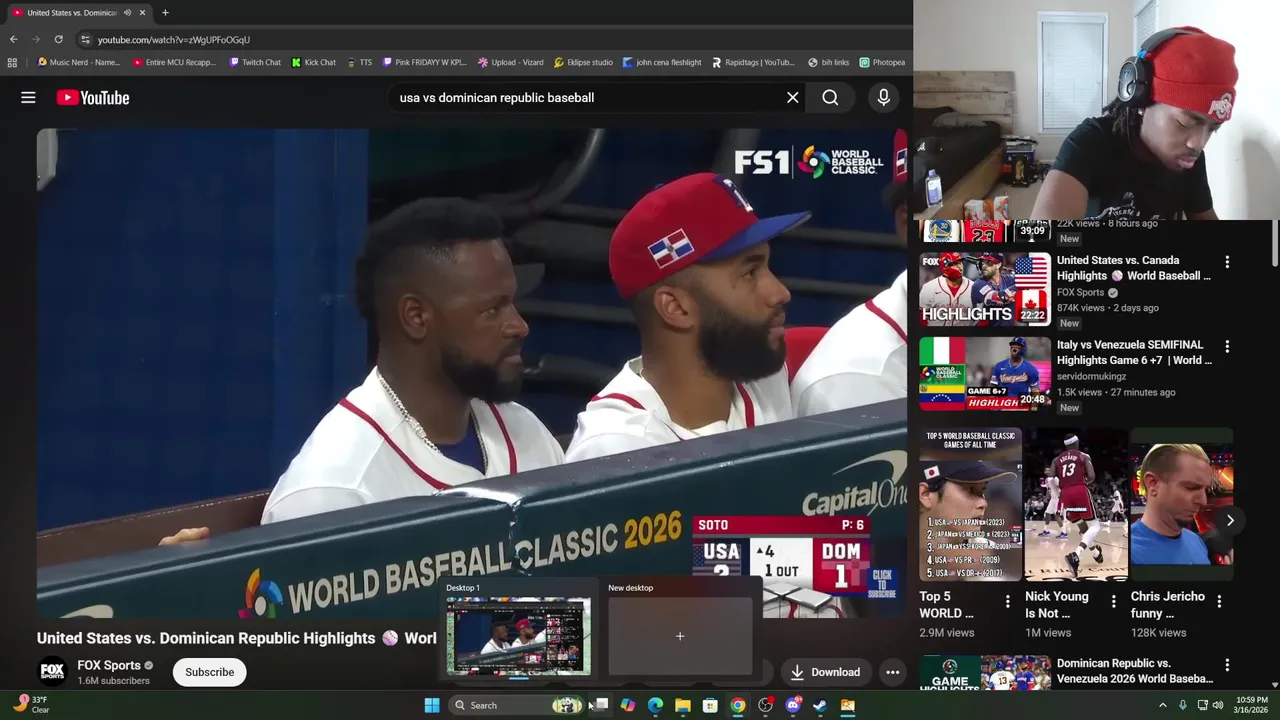Mute the tab via its audio icon
This screenshot has height=720, width=1280.
[x=127, y=13]
